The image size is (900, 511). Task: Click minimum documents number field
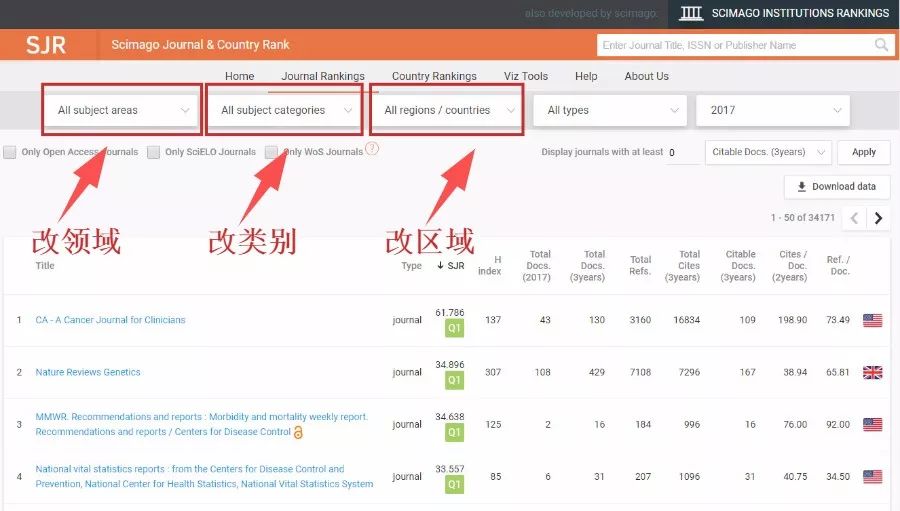click(x=682, y=153)
